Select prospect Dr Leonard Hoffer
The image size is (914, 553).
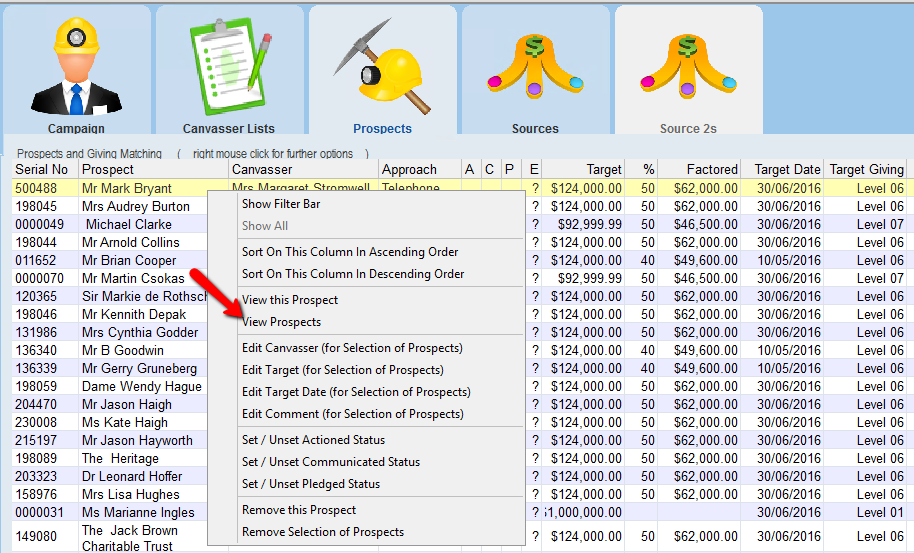(x=132, y=477)
